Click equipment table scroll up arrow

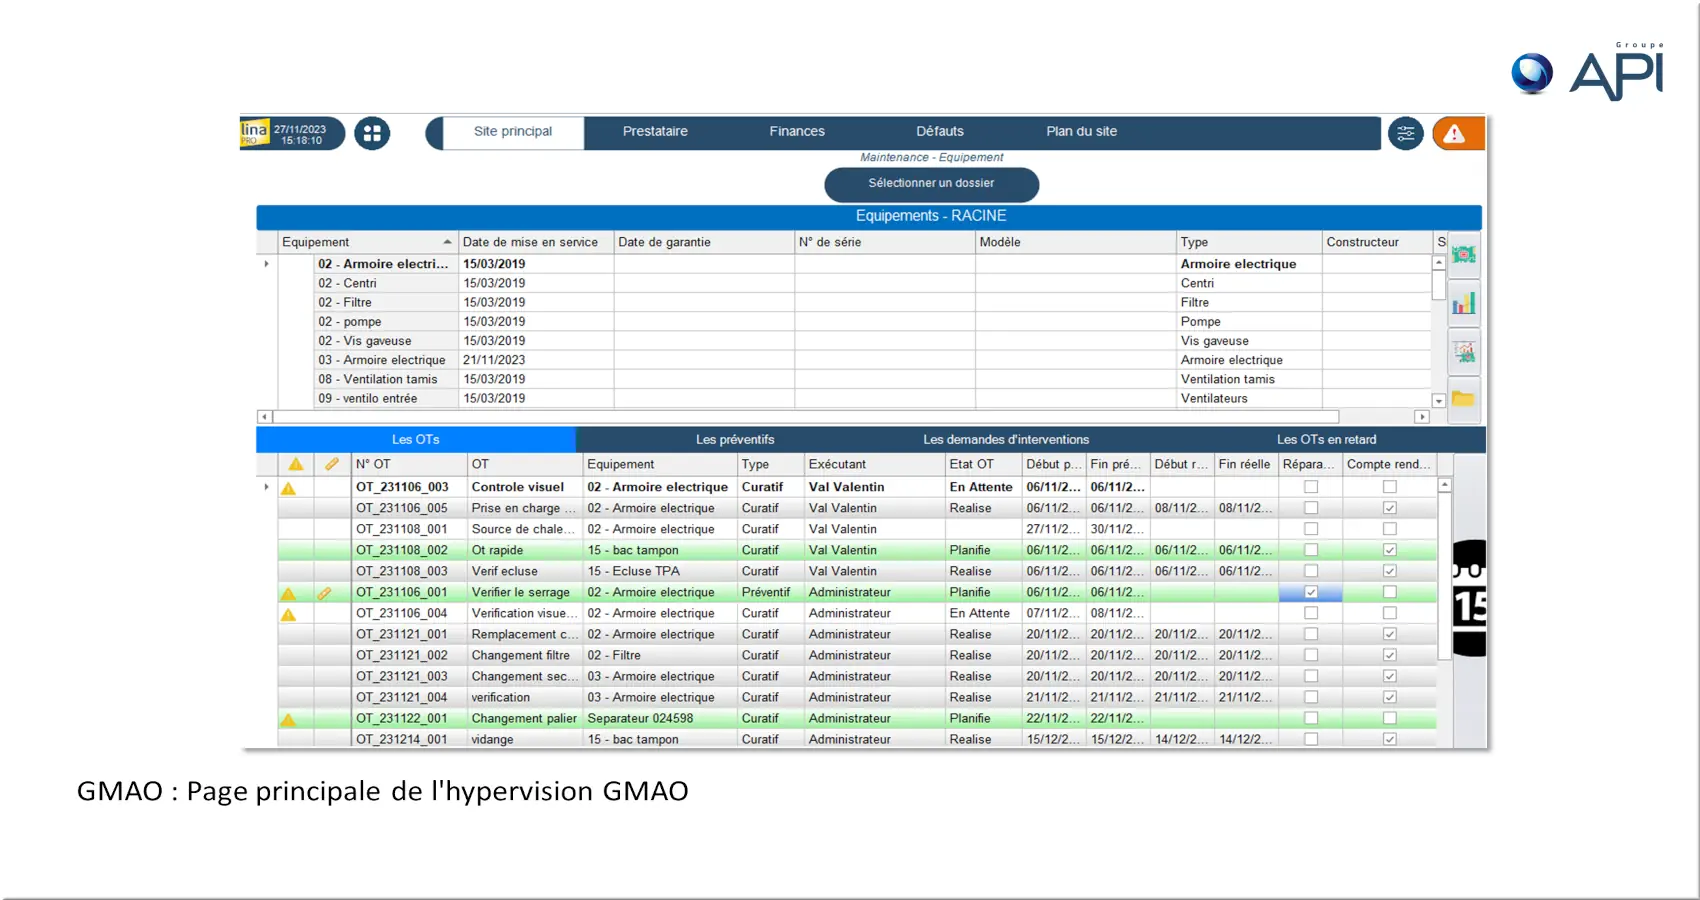1439,263
